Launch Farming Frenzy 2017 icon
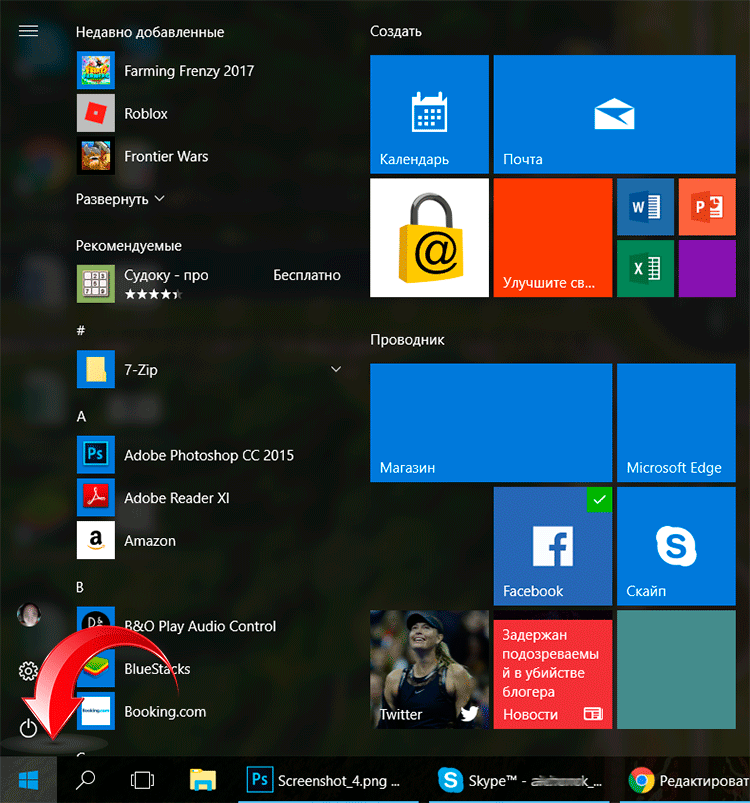This screenshot has height=803, width=750. point(96,71)
